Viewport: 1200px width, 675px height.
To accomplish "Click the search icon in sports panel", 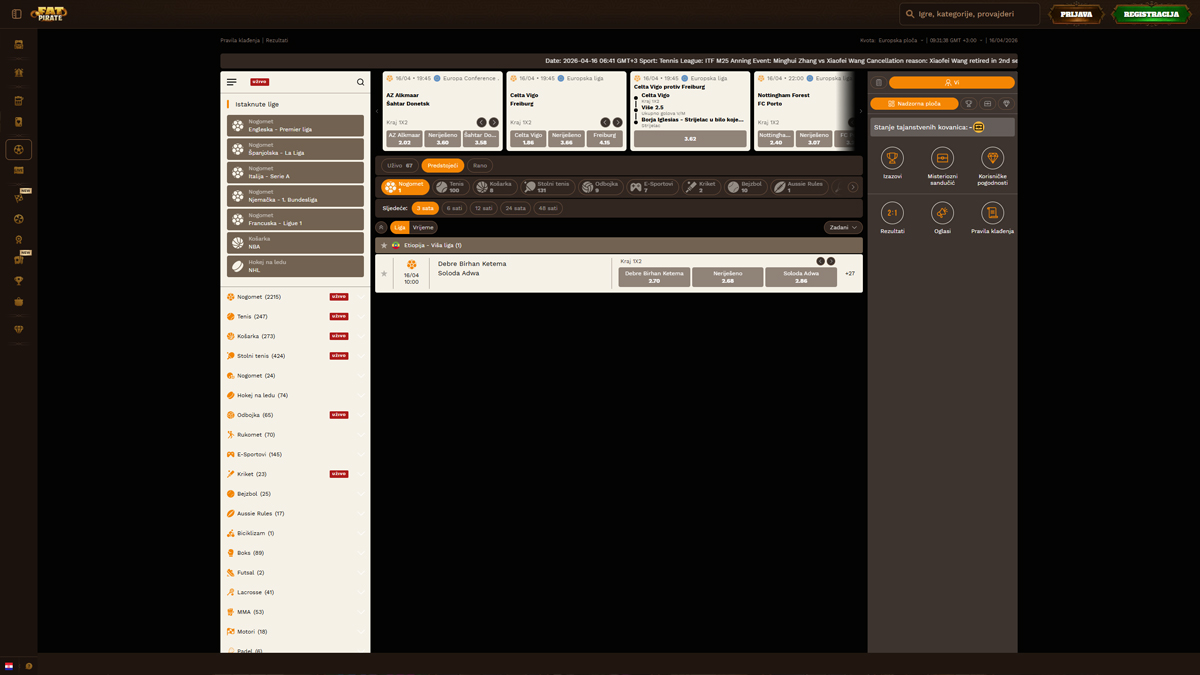I will (x=360, y=82).
